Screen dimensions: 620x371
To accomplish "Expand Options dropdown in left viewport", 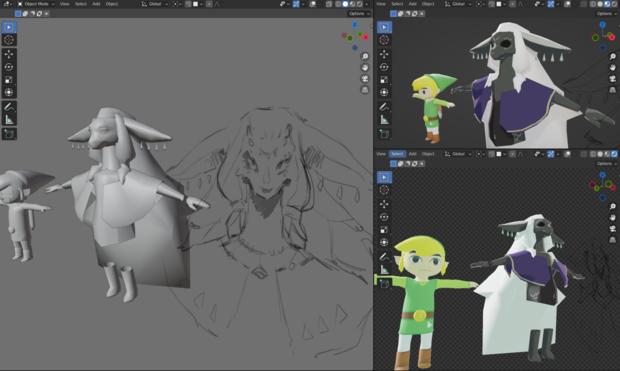I will [359, 13].
